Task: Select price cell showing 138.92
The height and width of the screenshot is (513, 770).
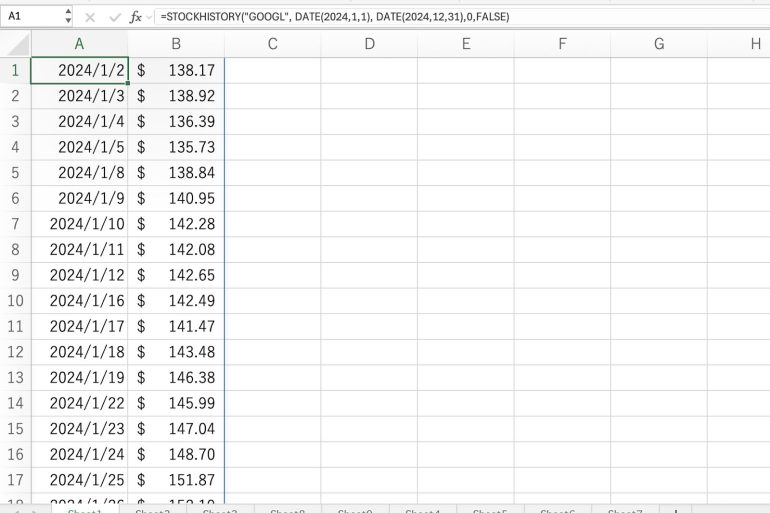Action: (176, 96)
